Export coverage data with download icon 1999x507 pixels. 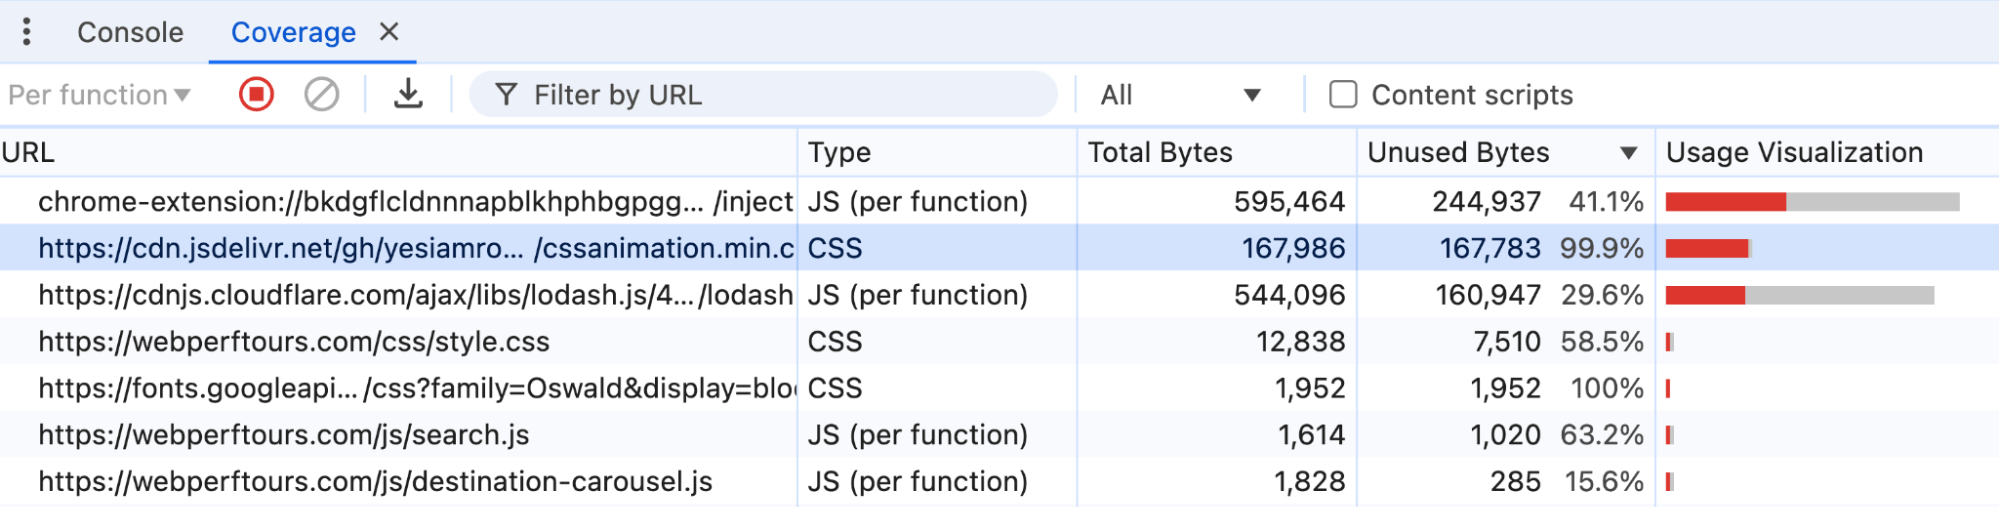[408, 95]
